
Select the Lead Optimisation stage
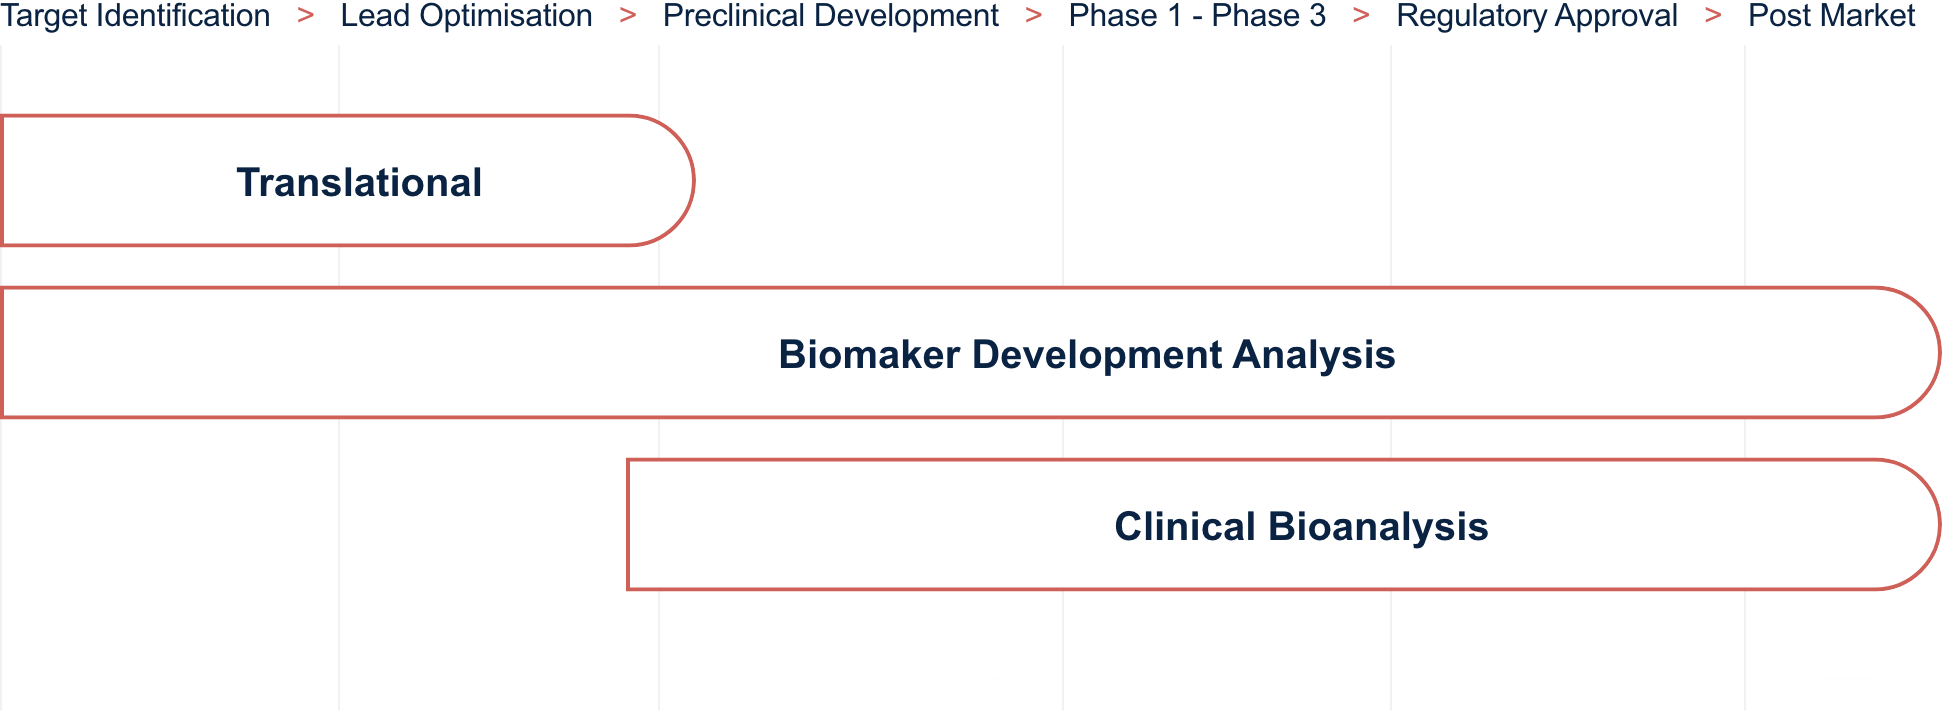coord(466,16)
